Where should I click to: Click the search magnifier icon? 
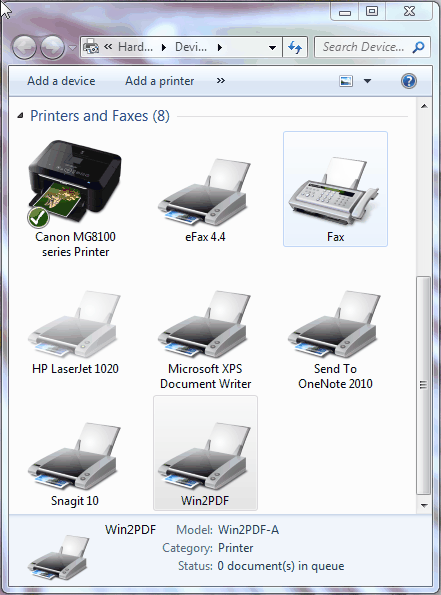pos(419,47)
